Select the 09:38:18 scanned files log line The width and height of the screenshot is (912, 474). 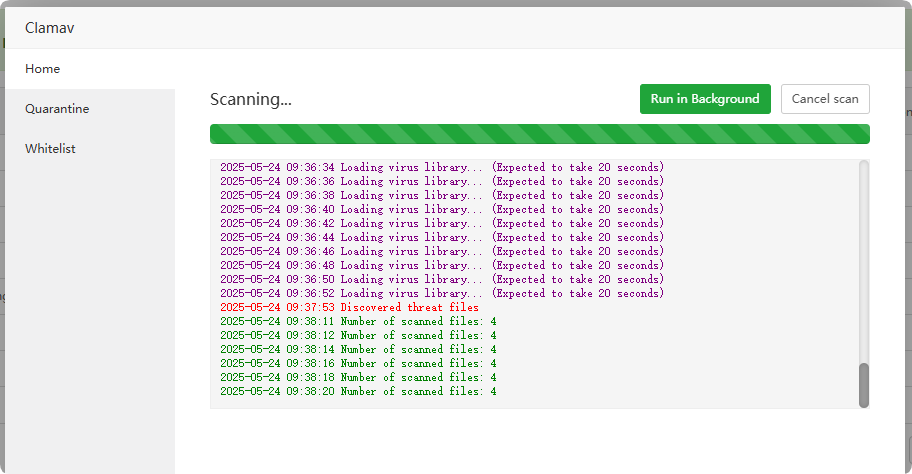(x=358, y=377)
